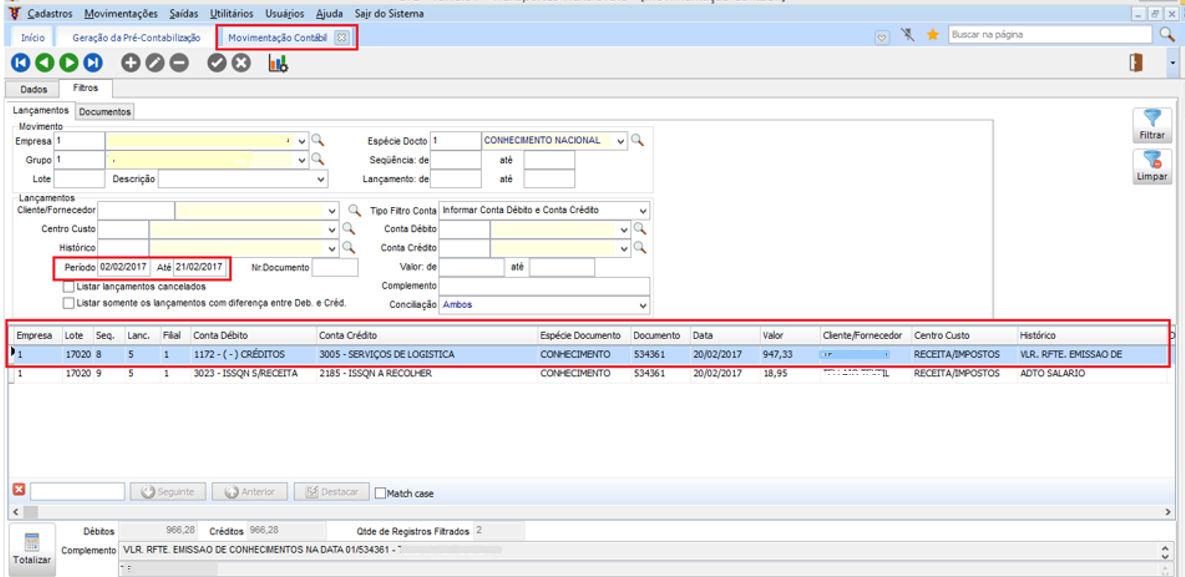This screenshot has height=577, width=1185.
Task: Click the add new record plus icon
Action: click(x=130, y=63)
